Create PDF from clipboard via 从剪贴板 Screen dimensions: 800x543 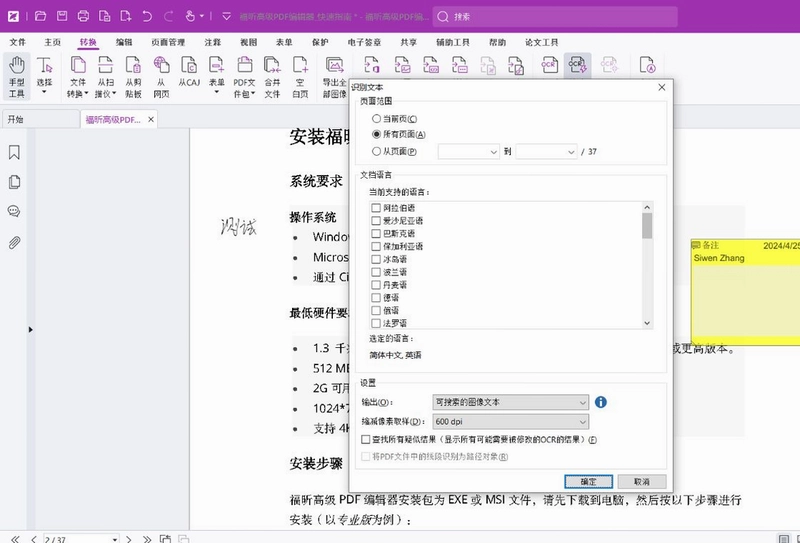[133, 77]
